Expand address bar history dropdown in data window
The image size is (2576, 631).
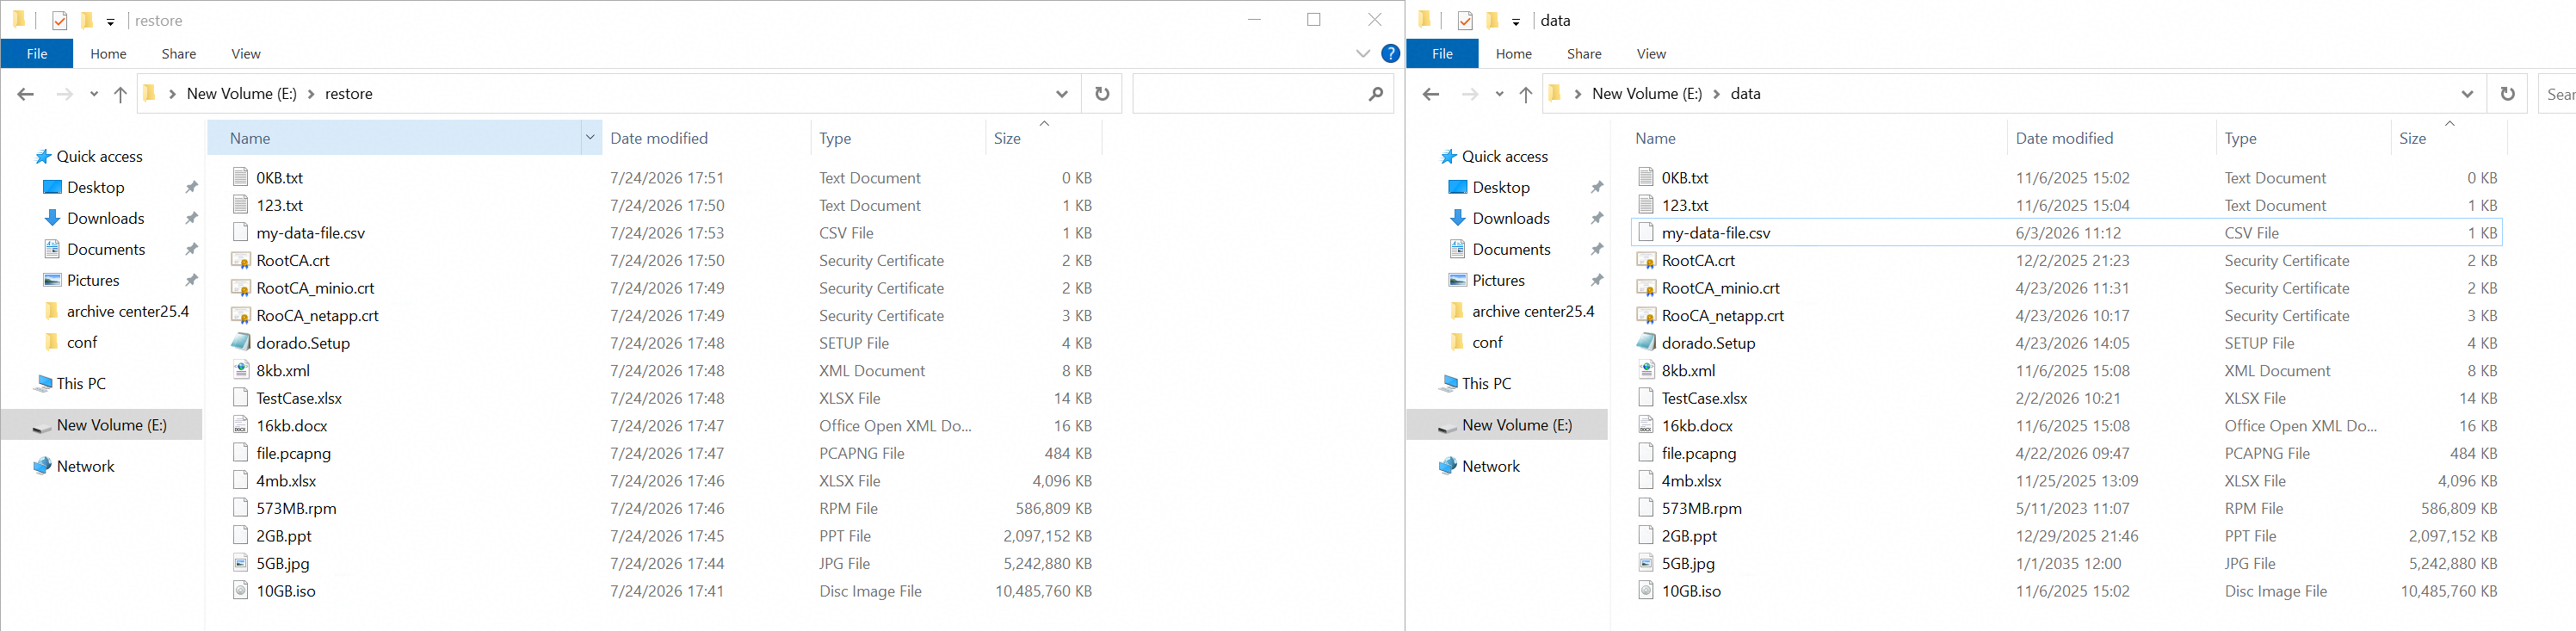pyautogui.click(x=2467, y=94)
